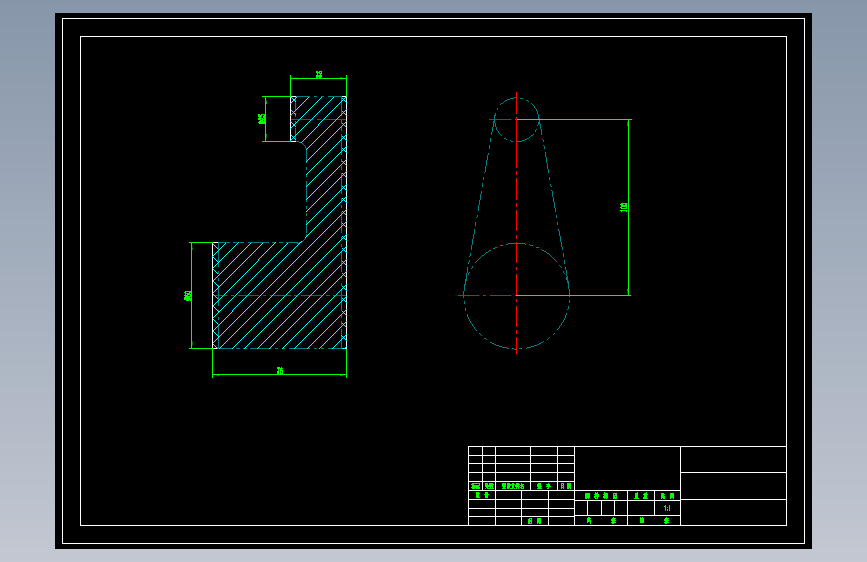
Task: Select the Φ60 large boss diameter dimension
Action: pos(188,295)
